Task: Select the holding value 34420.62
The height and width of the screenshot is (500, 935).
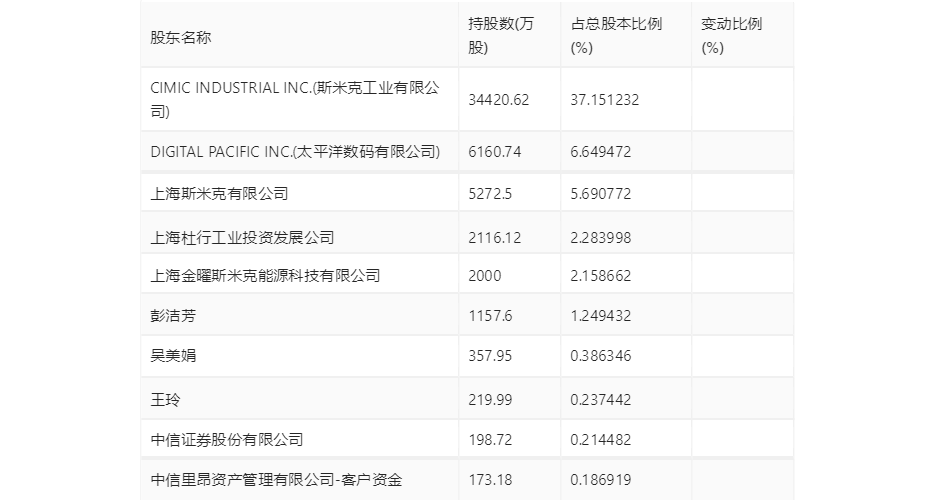Action: click(x=499, y=100)
